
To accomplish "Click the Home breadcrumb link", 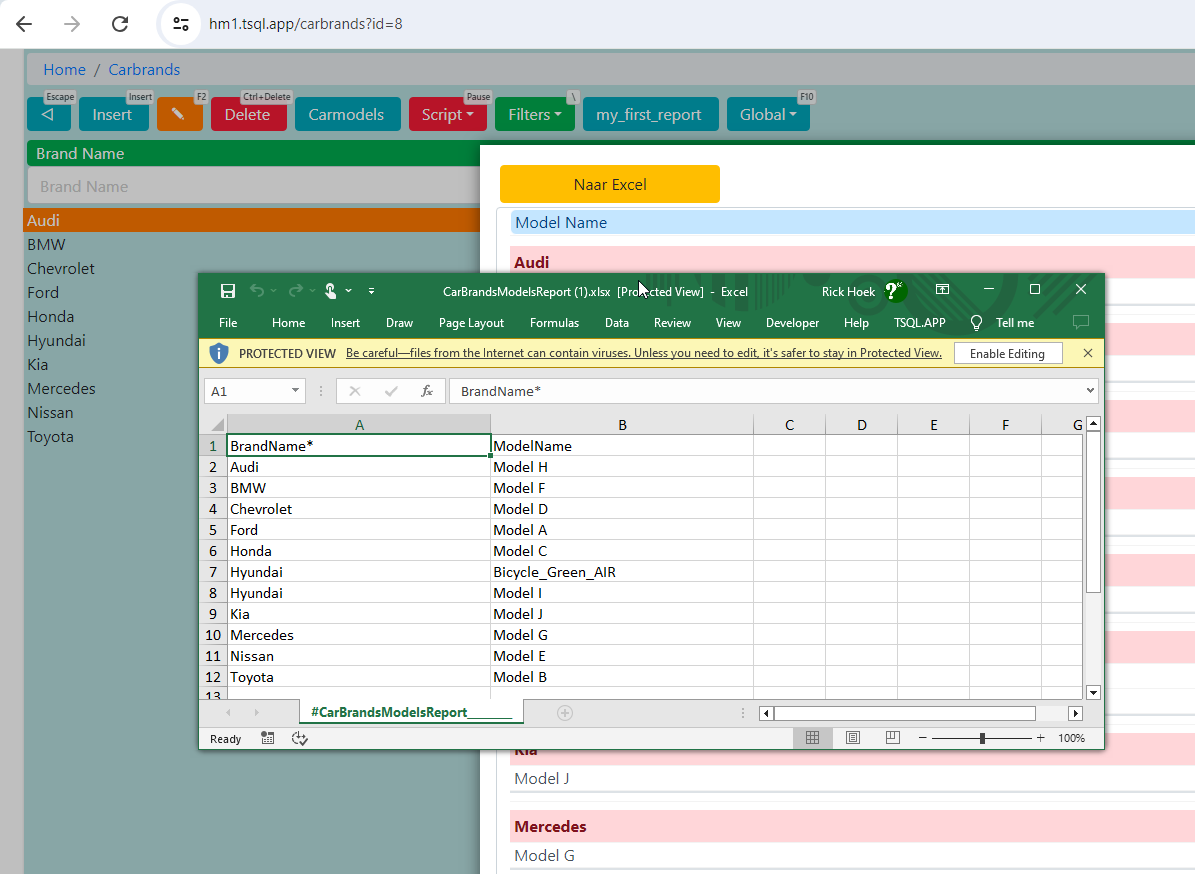I will (x=64, y=69).
